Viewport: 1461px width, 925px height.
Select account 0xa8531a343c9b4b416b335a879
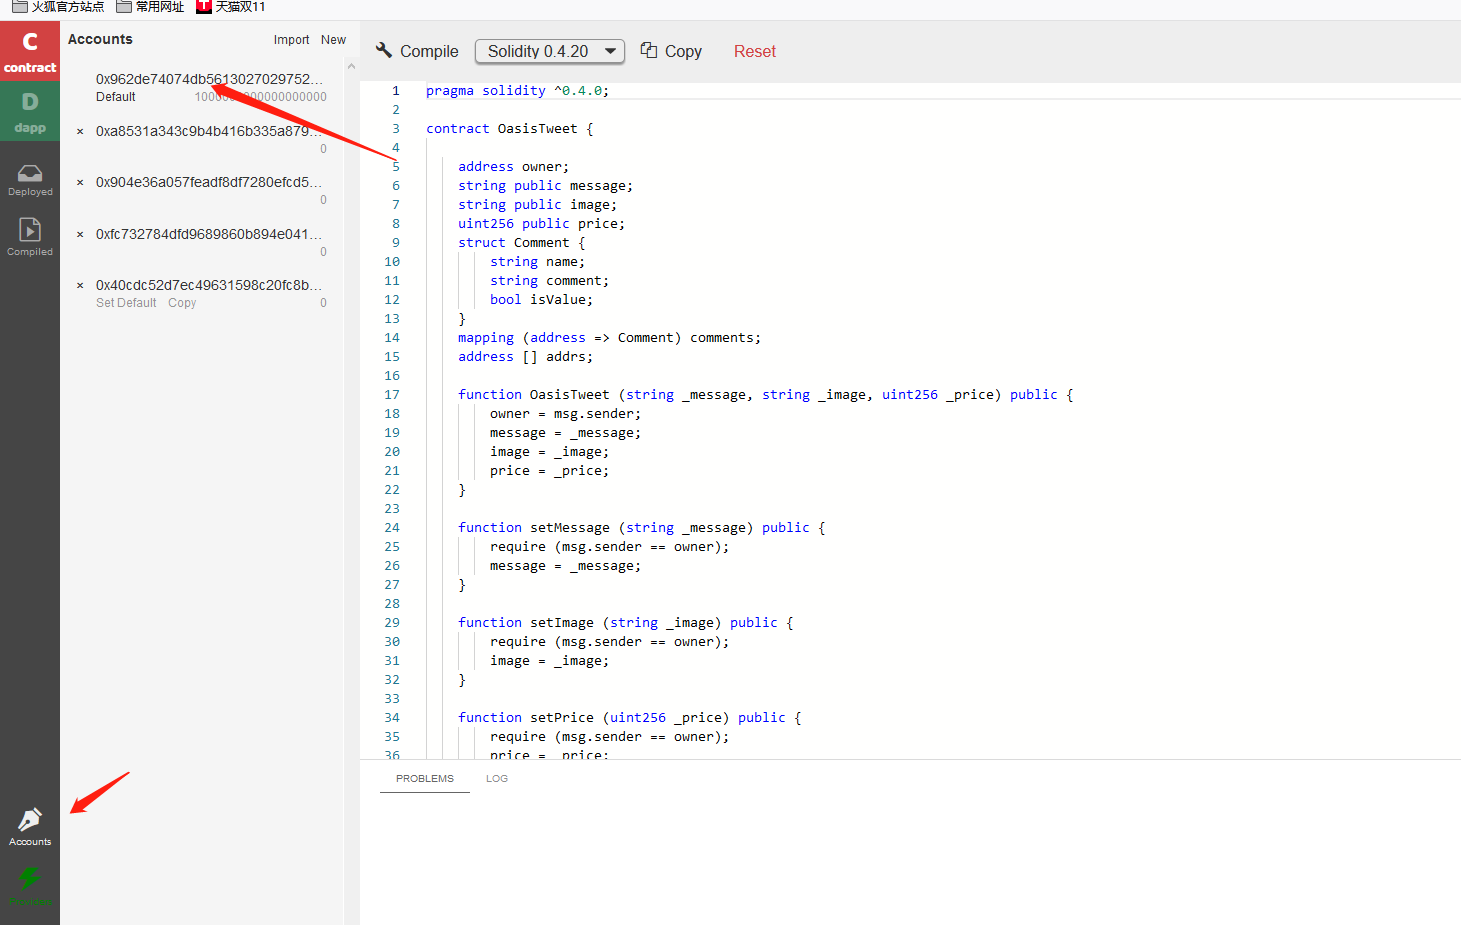pos(209,131)
